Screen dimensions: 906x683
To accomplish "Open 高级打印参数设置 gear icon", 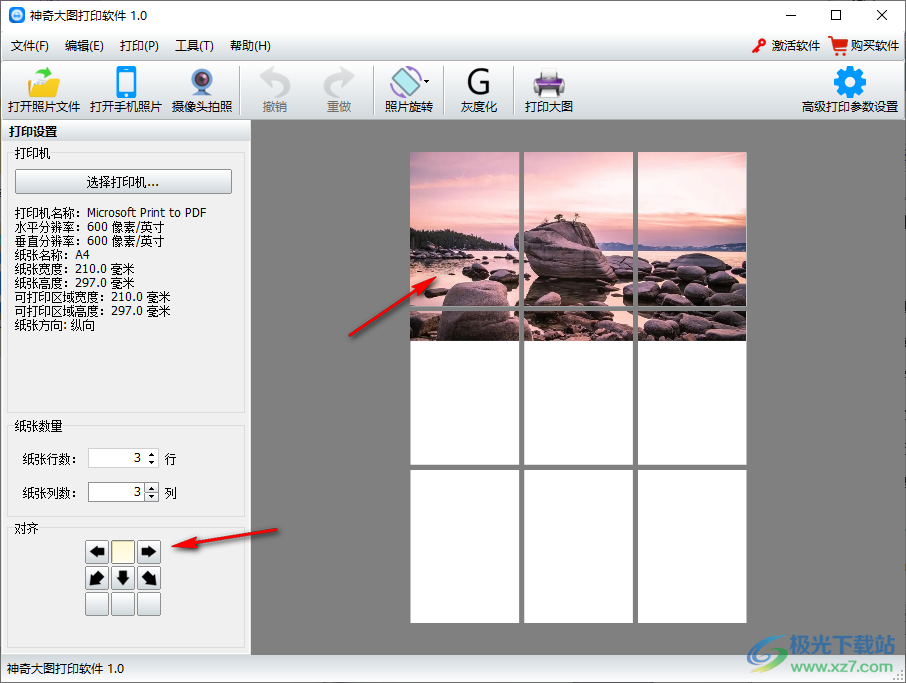I will click(849, 83).
